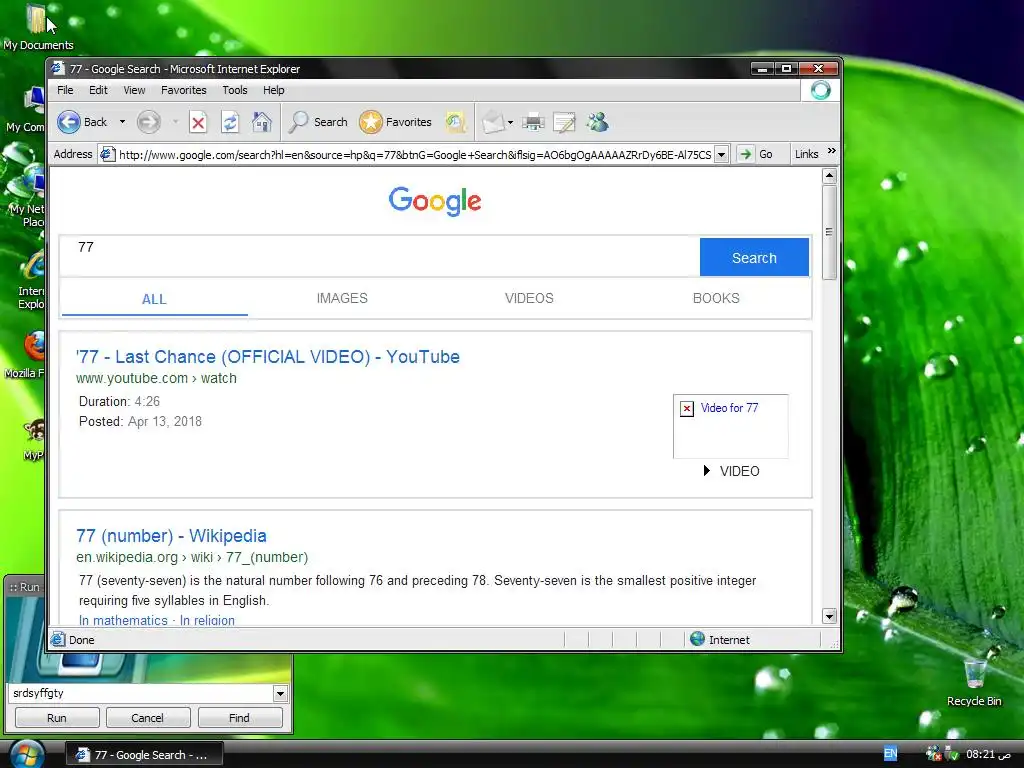This screenshot has width=1024, height=768.
Task: Open Favorites star panel
Action: coord(396,122)
